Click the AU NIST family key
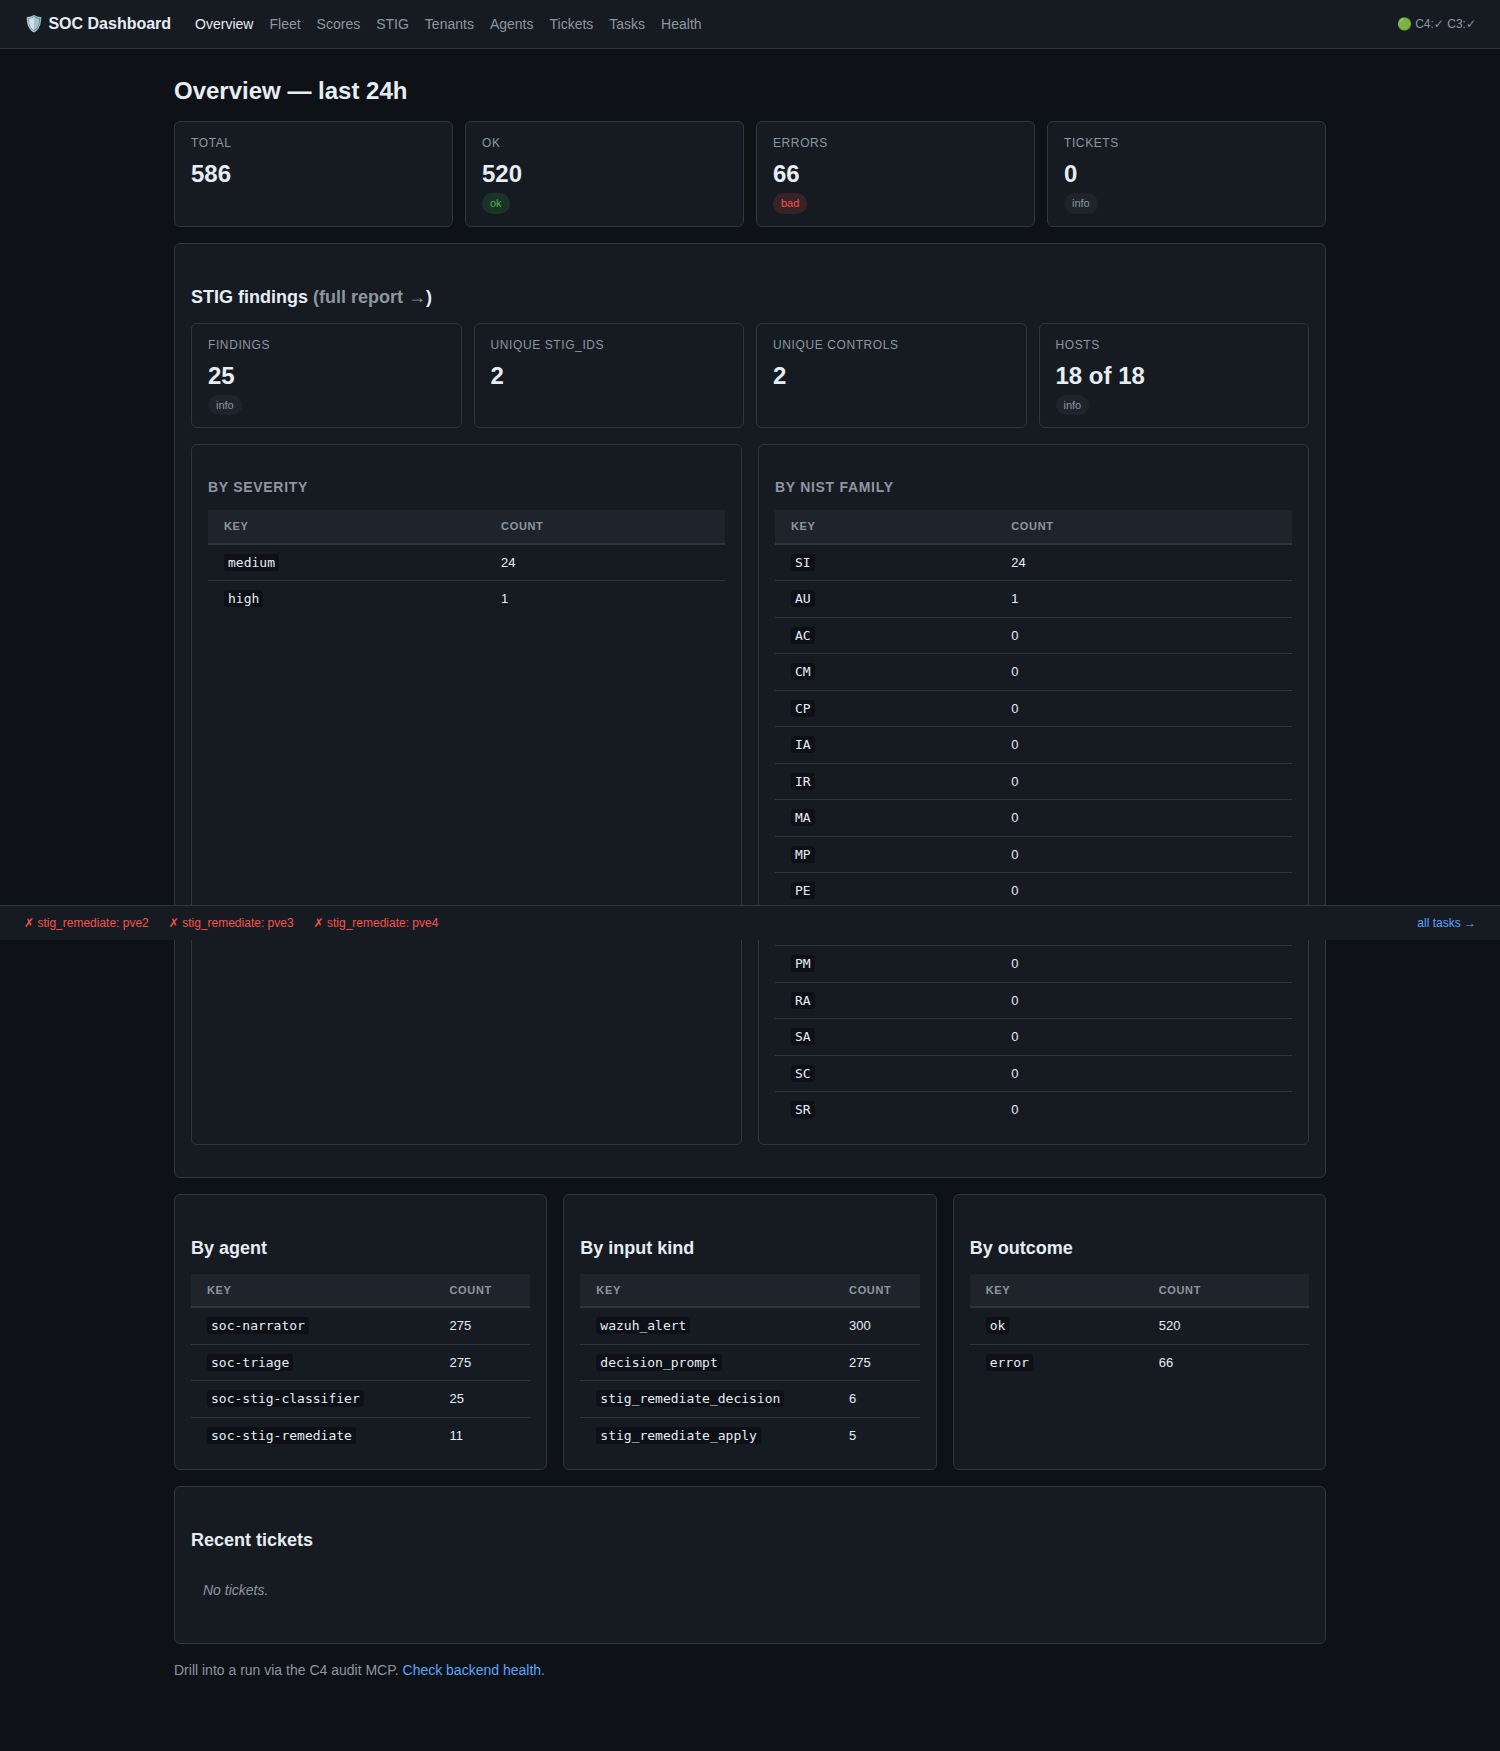The image size is (1500, 1751). (803, 599)
